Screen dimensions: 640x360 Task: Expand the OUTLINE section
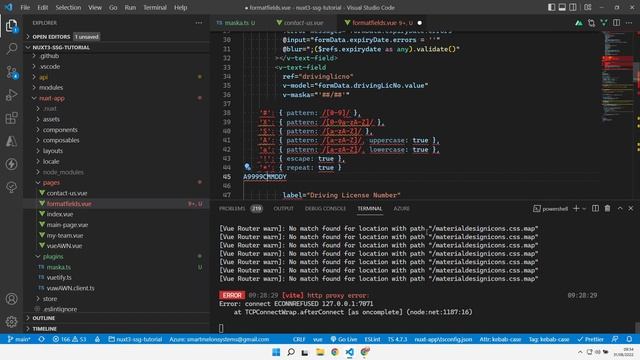pos(44,318)
